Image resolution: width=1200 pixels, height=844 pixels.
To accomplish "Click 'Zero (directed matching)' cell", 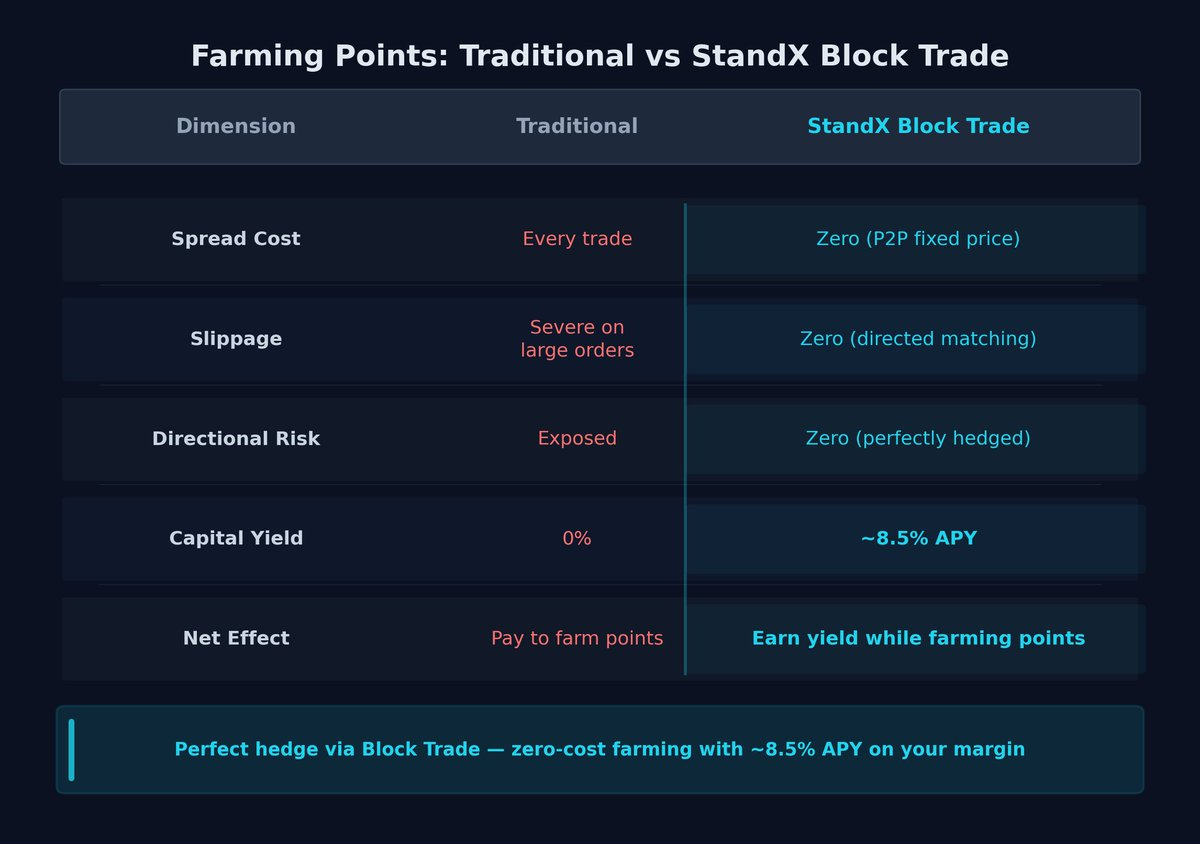I will click(918, 339).
